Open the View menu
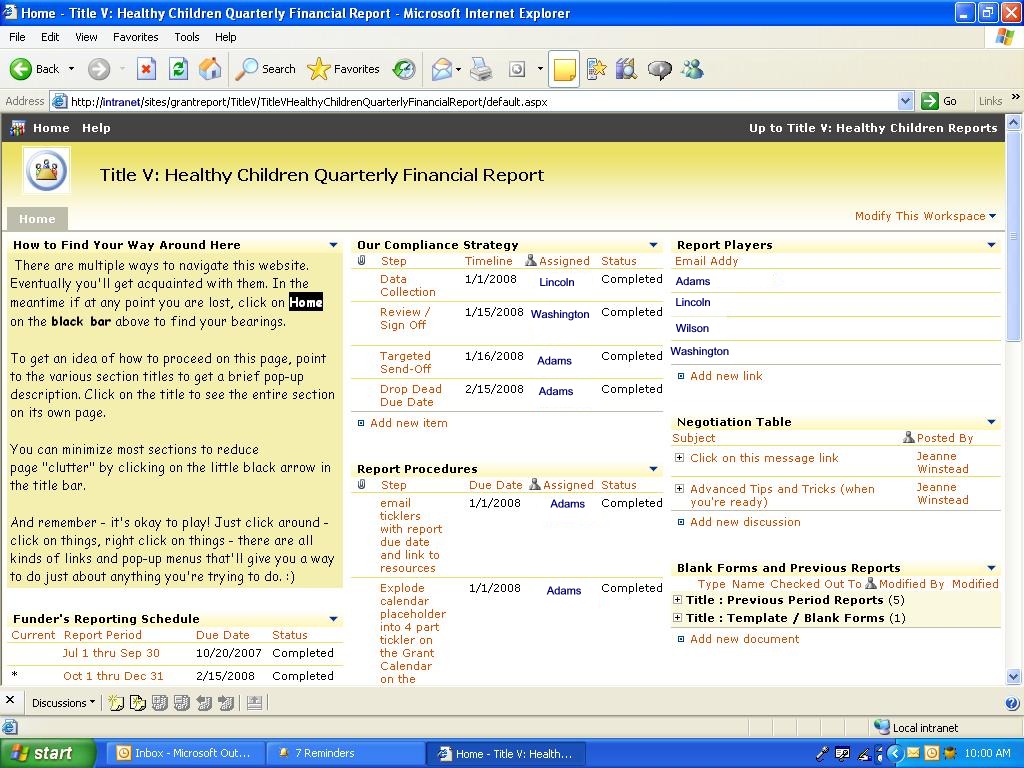The image size is (1024, 768). tap(86, 37)
